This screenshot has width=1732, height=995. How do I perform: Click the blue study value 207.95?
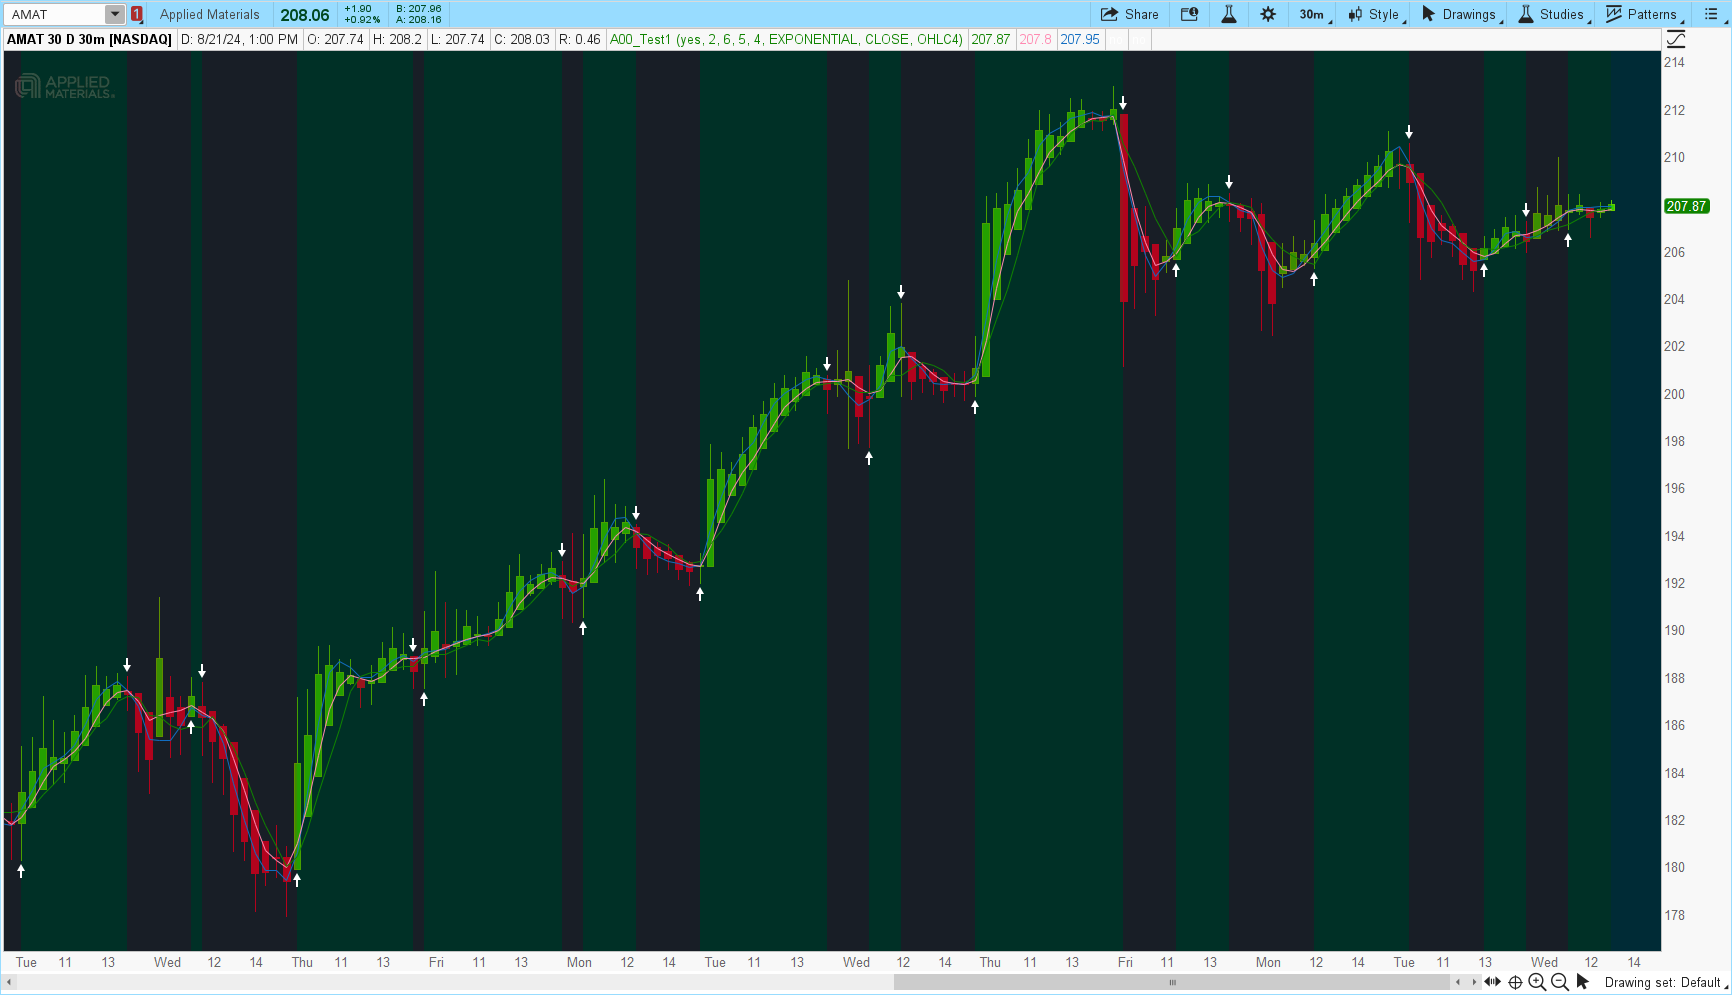coord(1080,39)
